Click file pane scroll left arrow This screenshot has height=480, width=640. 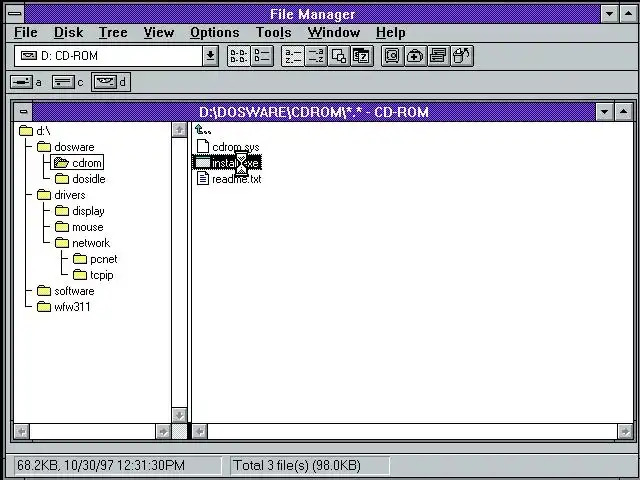pyautogui.click(x=200, y=431)
